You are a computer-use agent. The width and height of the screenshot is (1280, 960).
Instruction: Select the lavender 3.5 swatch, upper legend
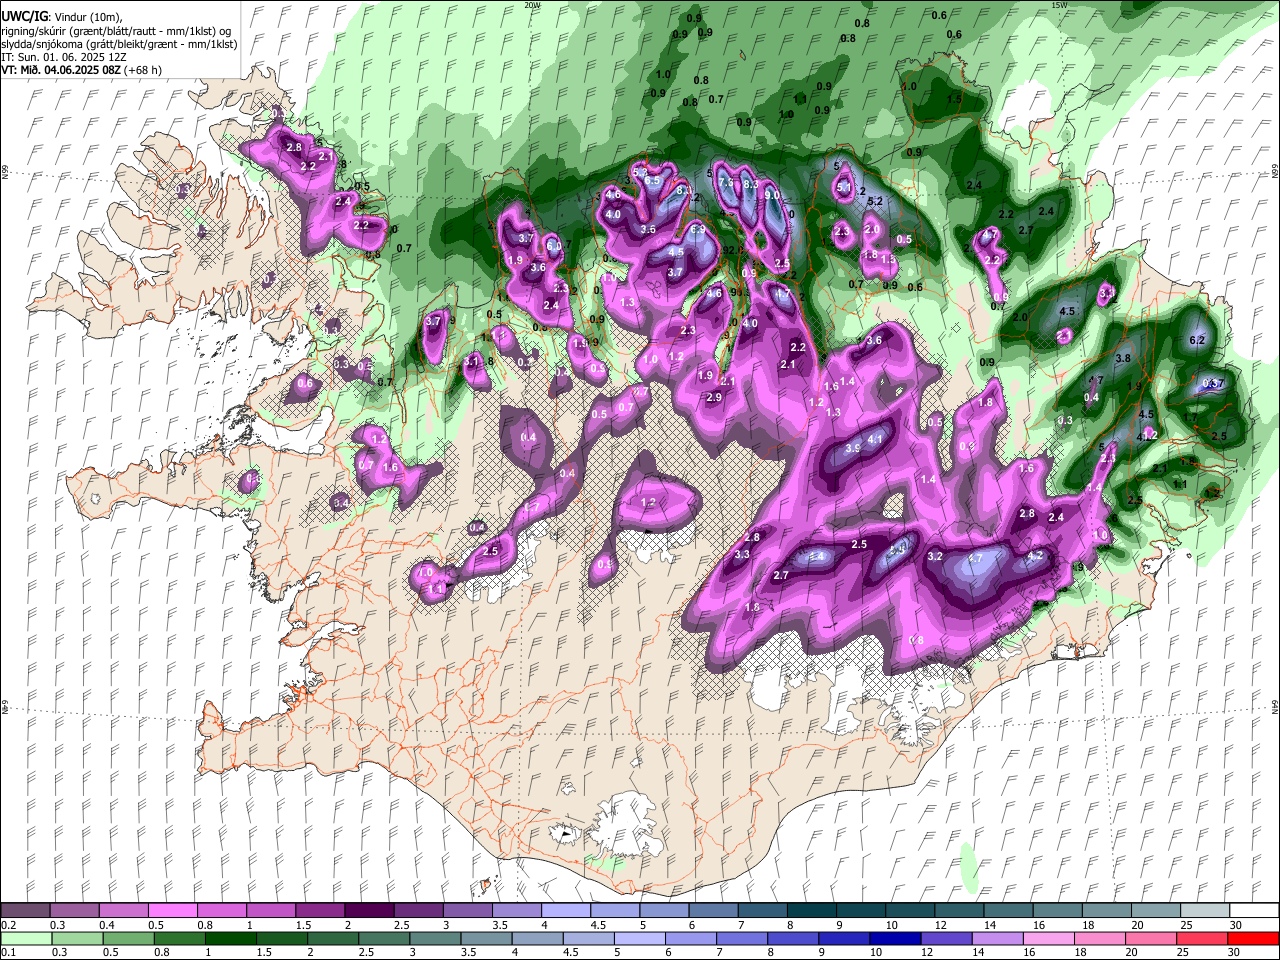516,911
